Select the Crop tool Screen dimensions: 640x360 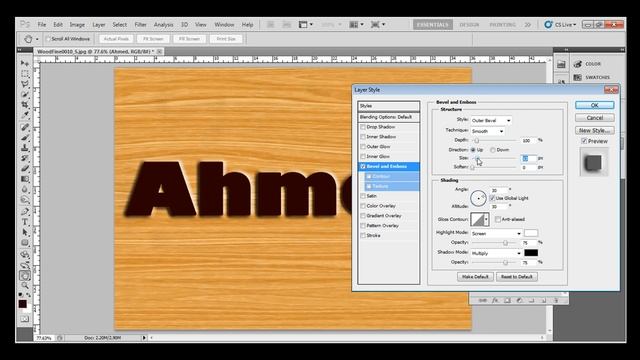click(25, 105)
